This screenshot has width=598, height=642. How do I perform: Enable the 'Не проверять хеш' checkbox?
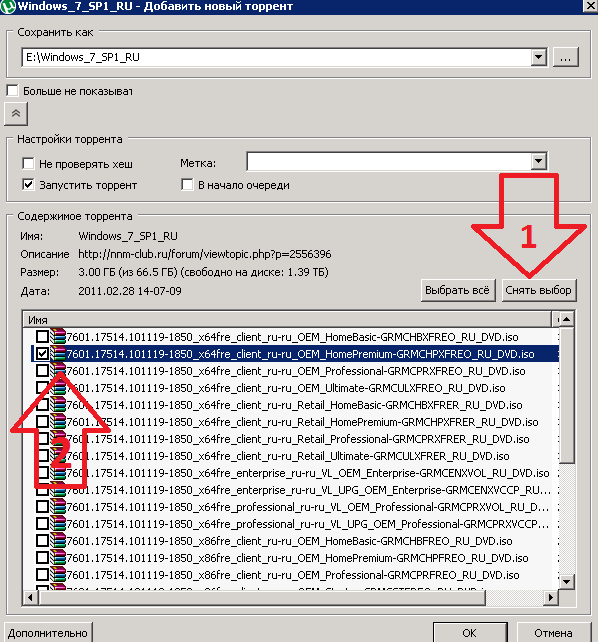point(28,164)
